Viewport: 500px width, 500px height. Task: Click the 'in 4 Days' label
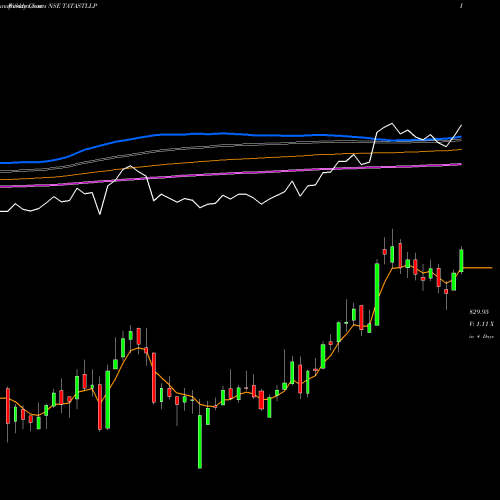[481, 337]
